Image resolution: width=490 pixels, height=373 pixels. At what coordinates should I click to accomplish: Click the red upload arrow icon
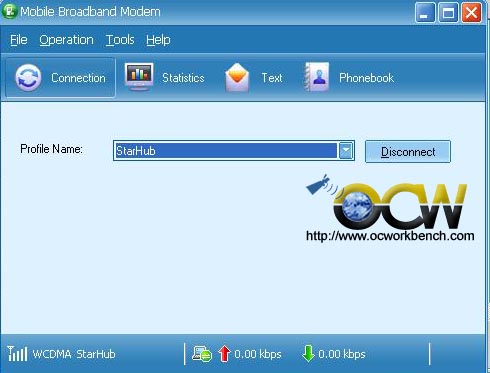224,354
